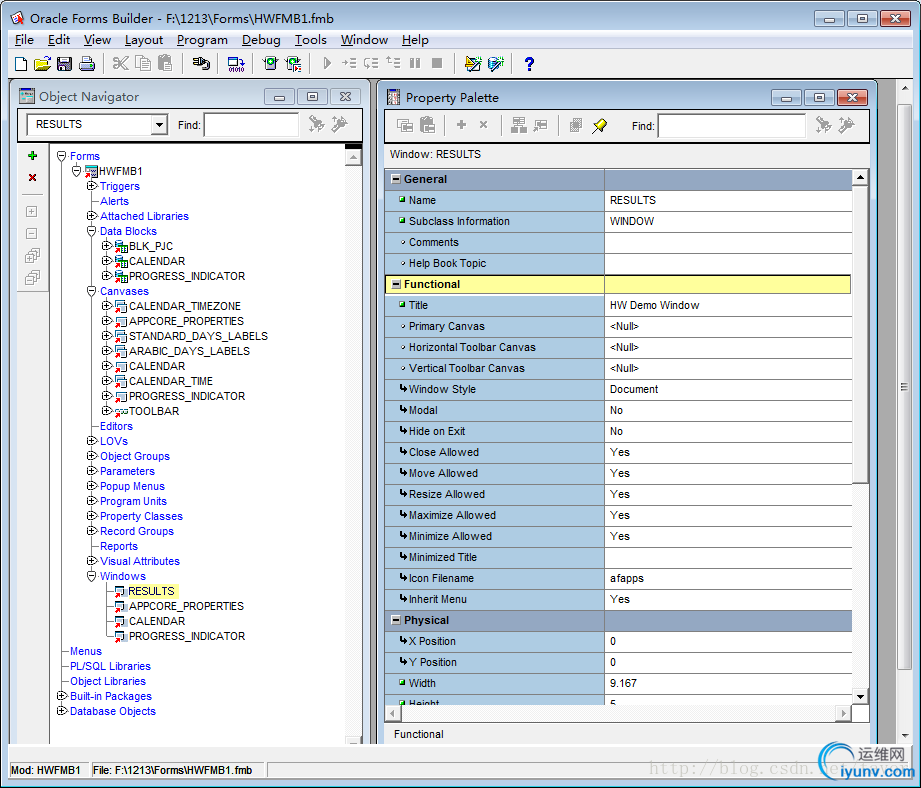This screenshot has width=921, height=788.
Task: Click the Paste clipboard icon in main toolbar
Action: click(x=165, y=63)
